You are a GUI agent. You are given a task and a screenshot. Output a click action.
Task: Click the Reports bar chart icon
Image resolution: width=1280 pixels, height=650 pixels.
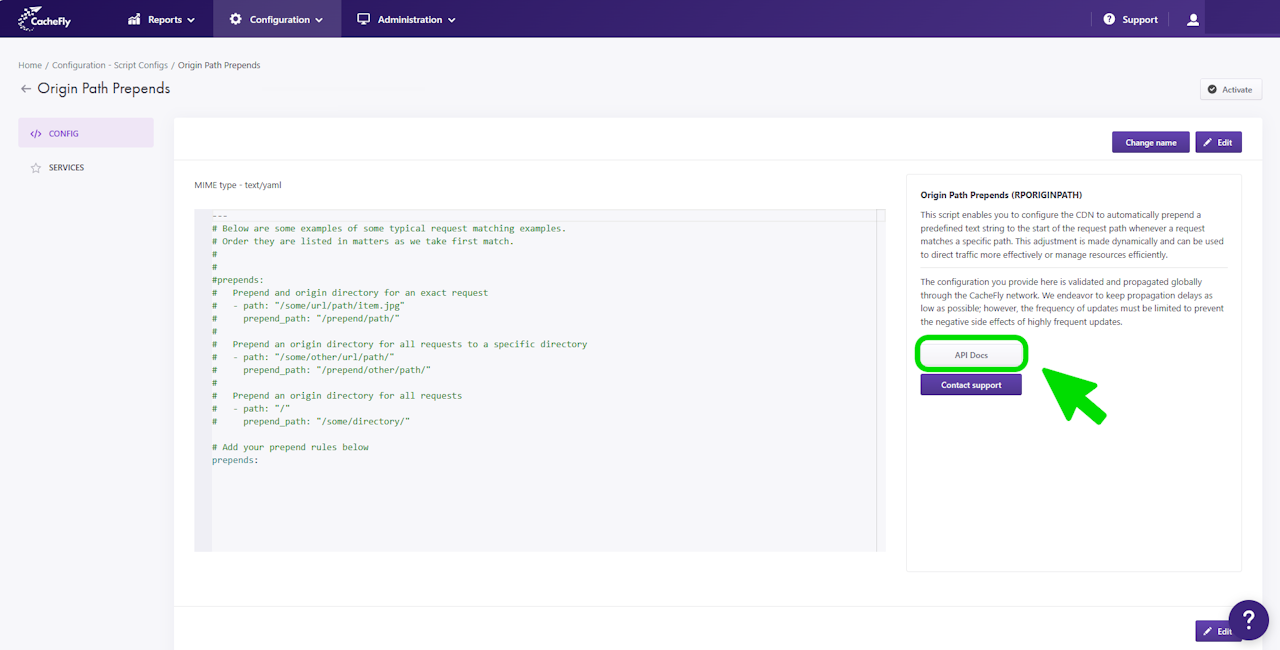134,19
